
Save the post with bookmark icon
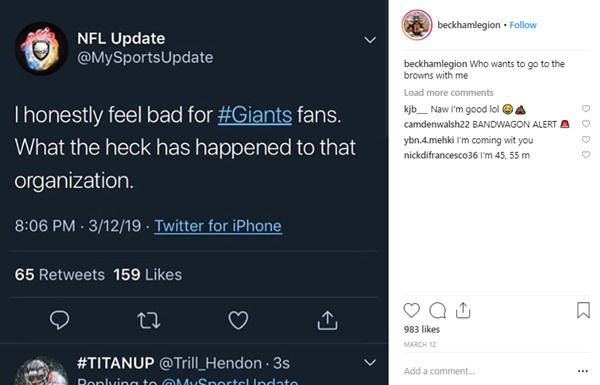[583, 310]
